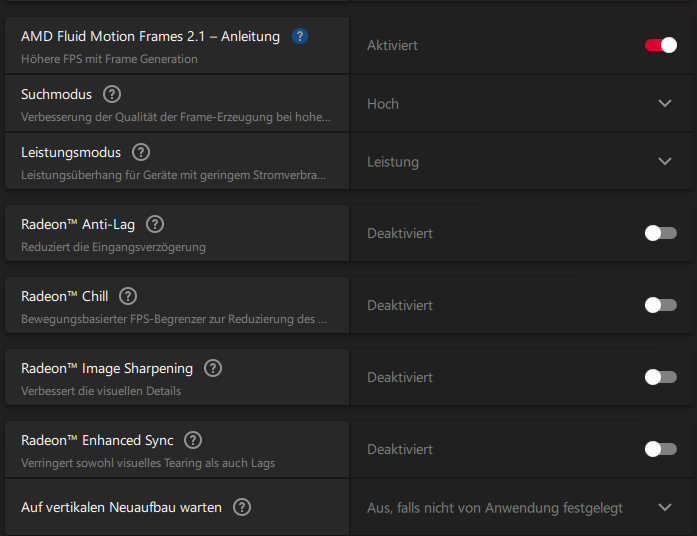
Task: Disable AMD Fluid Motion Frames toggle
Action: 661,45
